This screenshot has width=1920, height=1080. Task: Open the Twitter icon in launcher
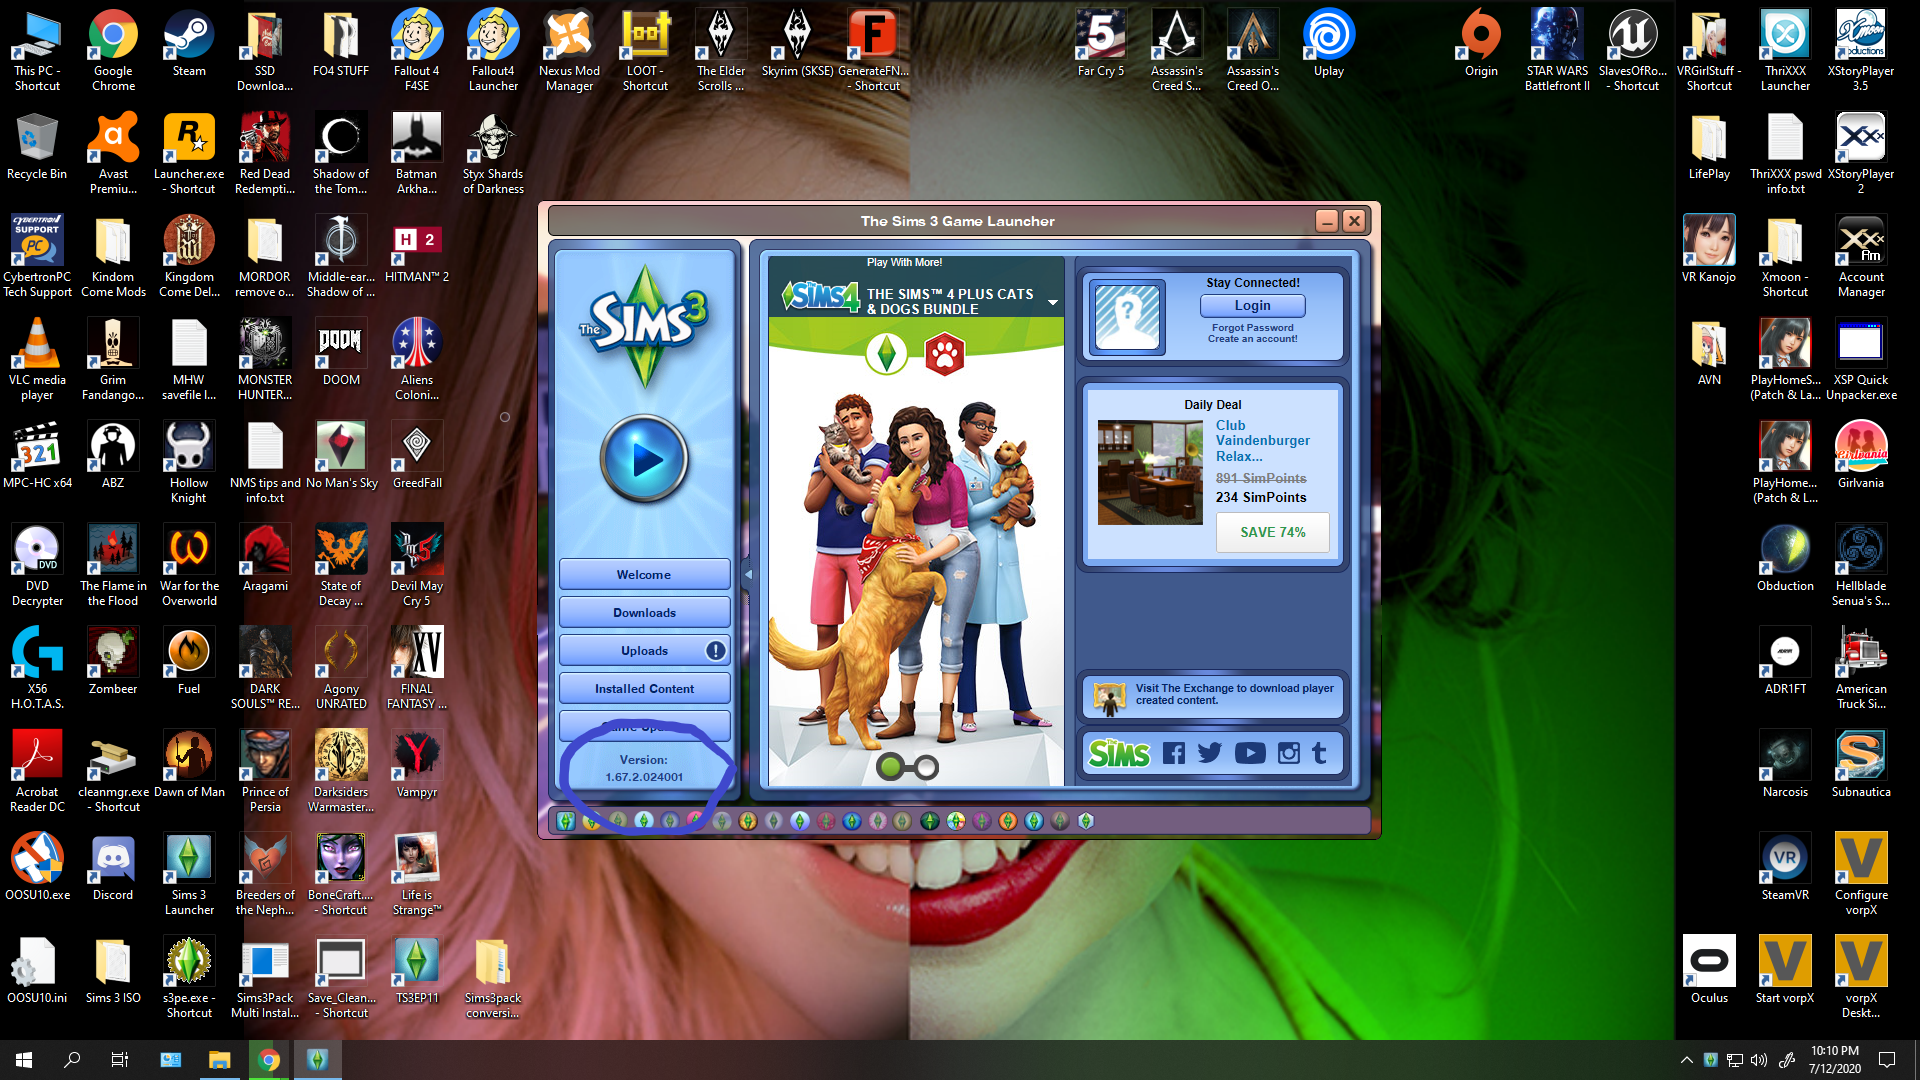pos(1210,753)
